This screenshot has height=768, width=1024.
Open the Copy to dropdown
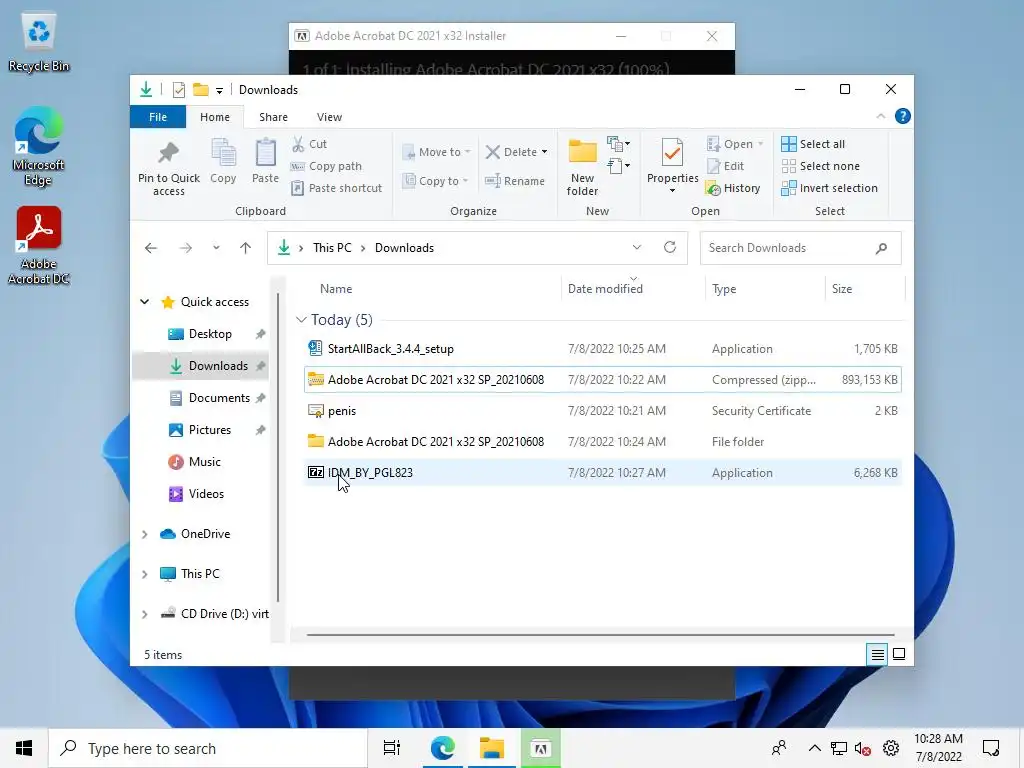pos(435,181)
